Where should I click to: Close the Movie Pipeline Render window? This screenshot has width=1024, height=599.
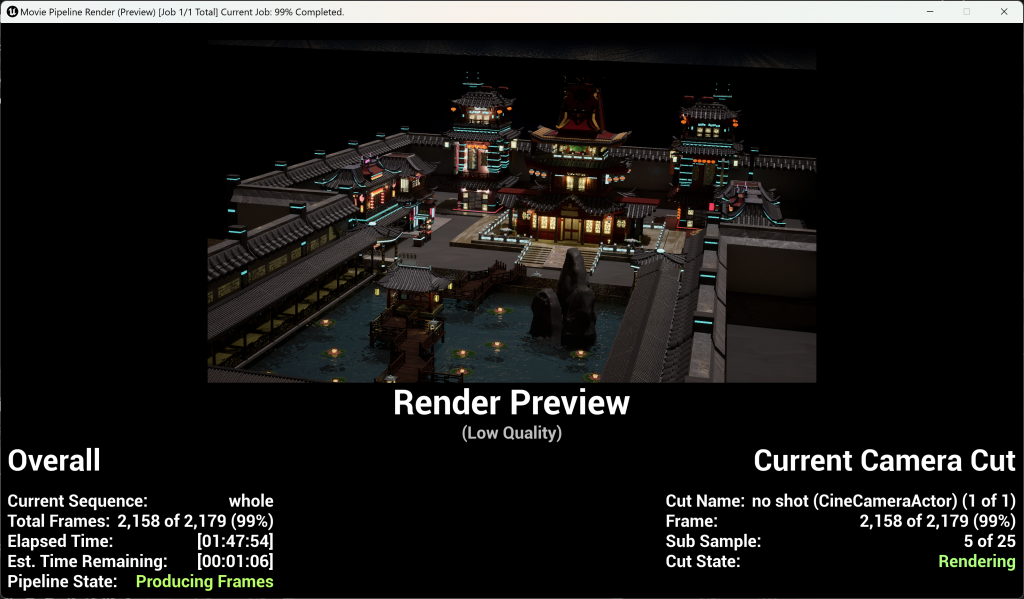tap(1004, 12)
